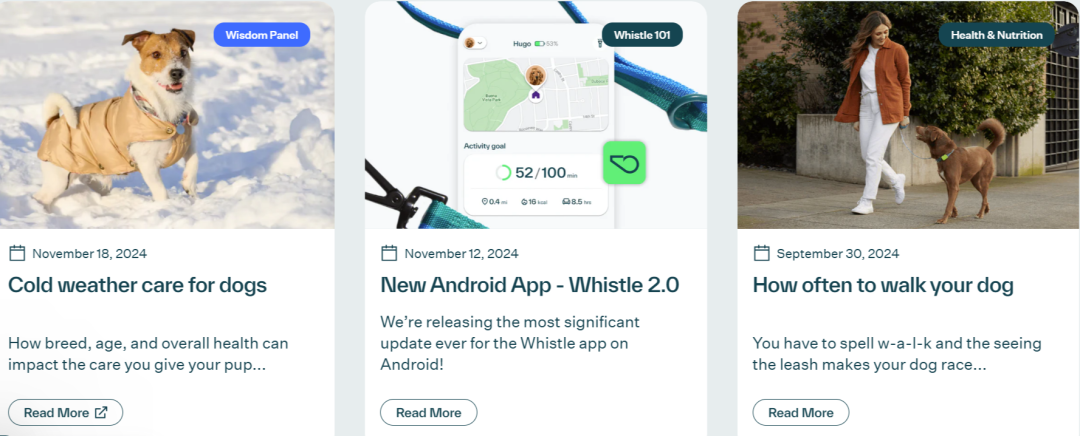This screenshot has width=1080, height=436.
Task: Select the Health & Nutrition category tag
Action: click(996, 34)
